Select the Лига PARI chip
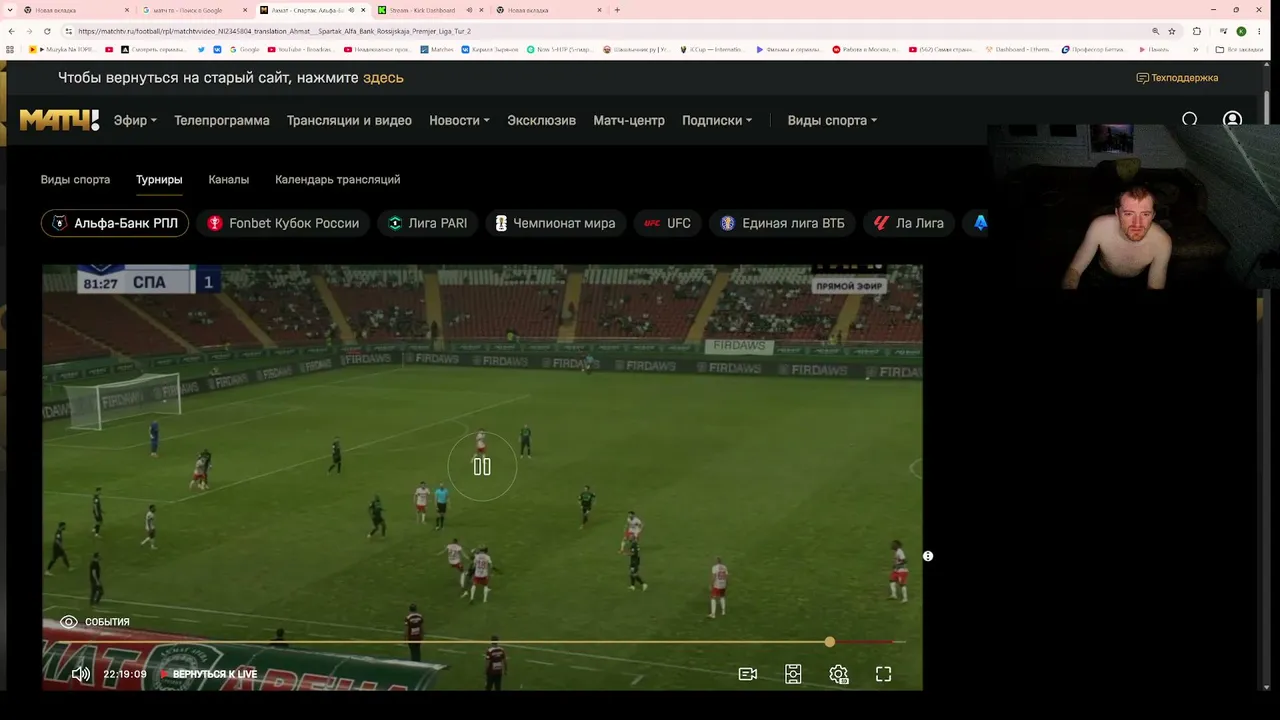Screen dimensions: 1280x720 [428, 223]
